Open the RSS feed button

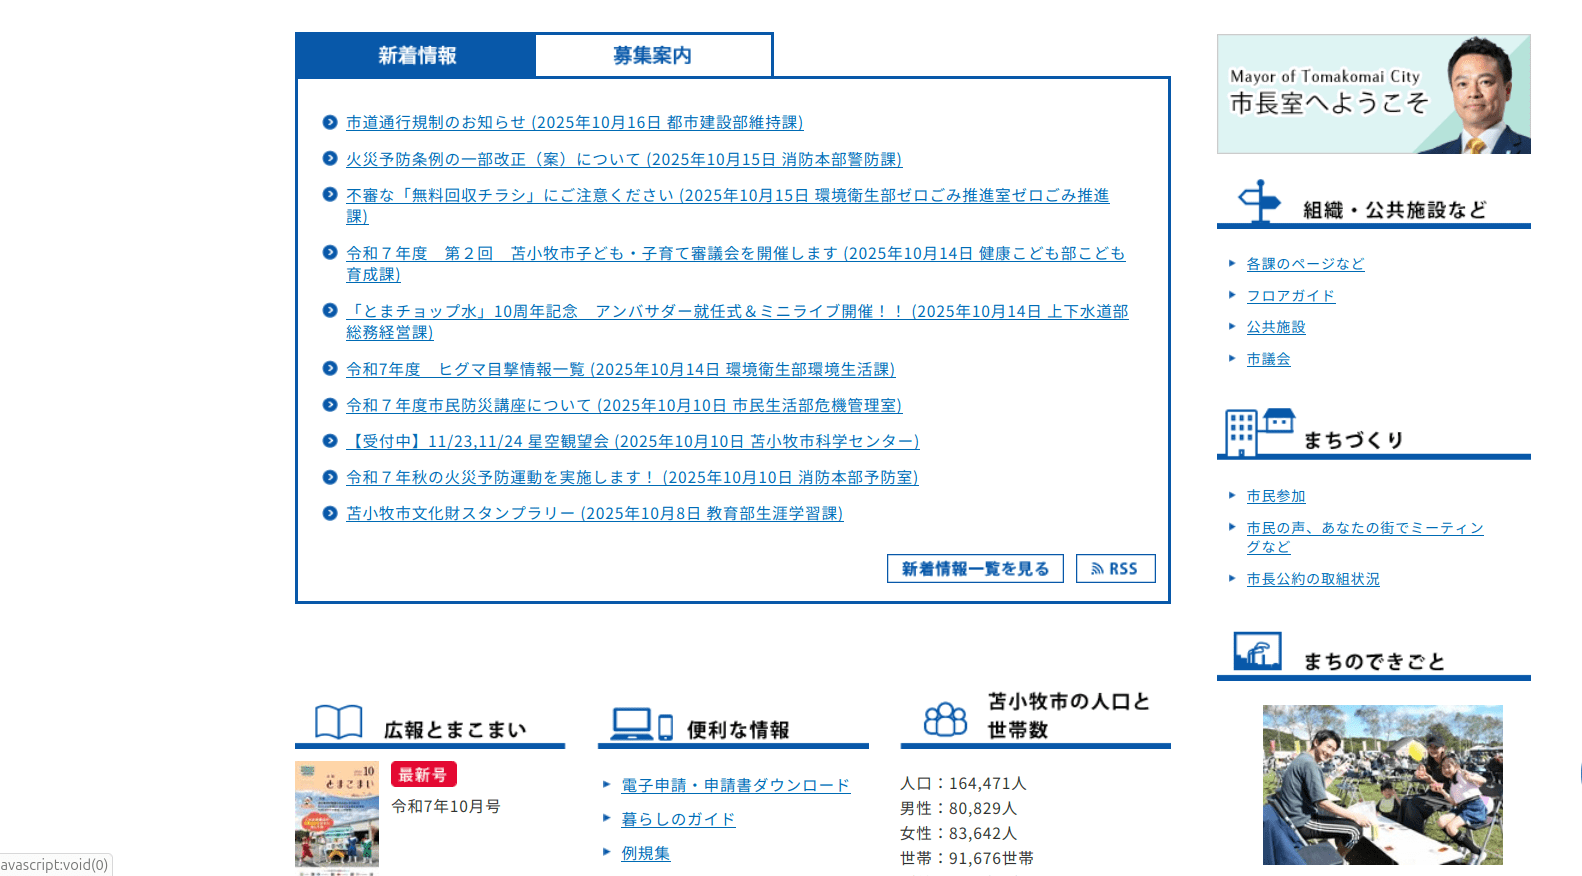tap(1115, 569)
